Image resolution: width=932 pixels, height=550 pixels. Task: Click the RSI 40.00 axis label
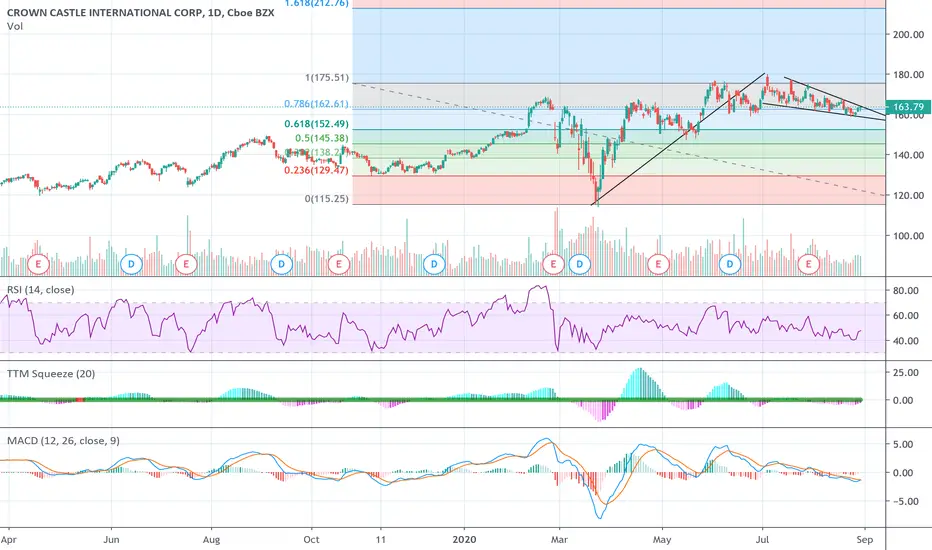[x=906, y=341]
